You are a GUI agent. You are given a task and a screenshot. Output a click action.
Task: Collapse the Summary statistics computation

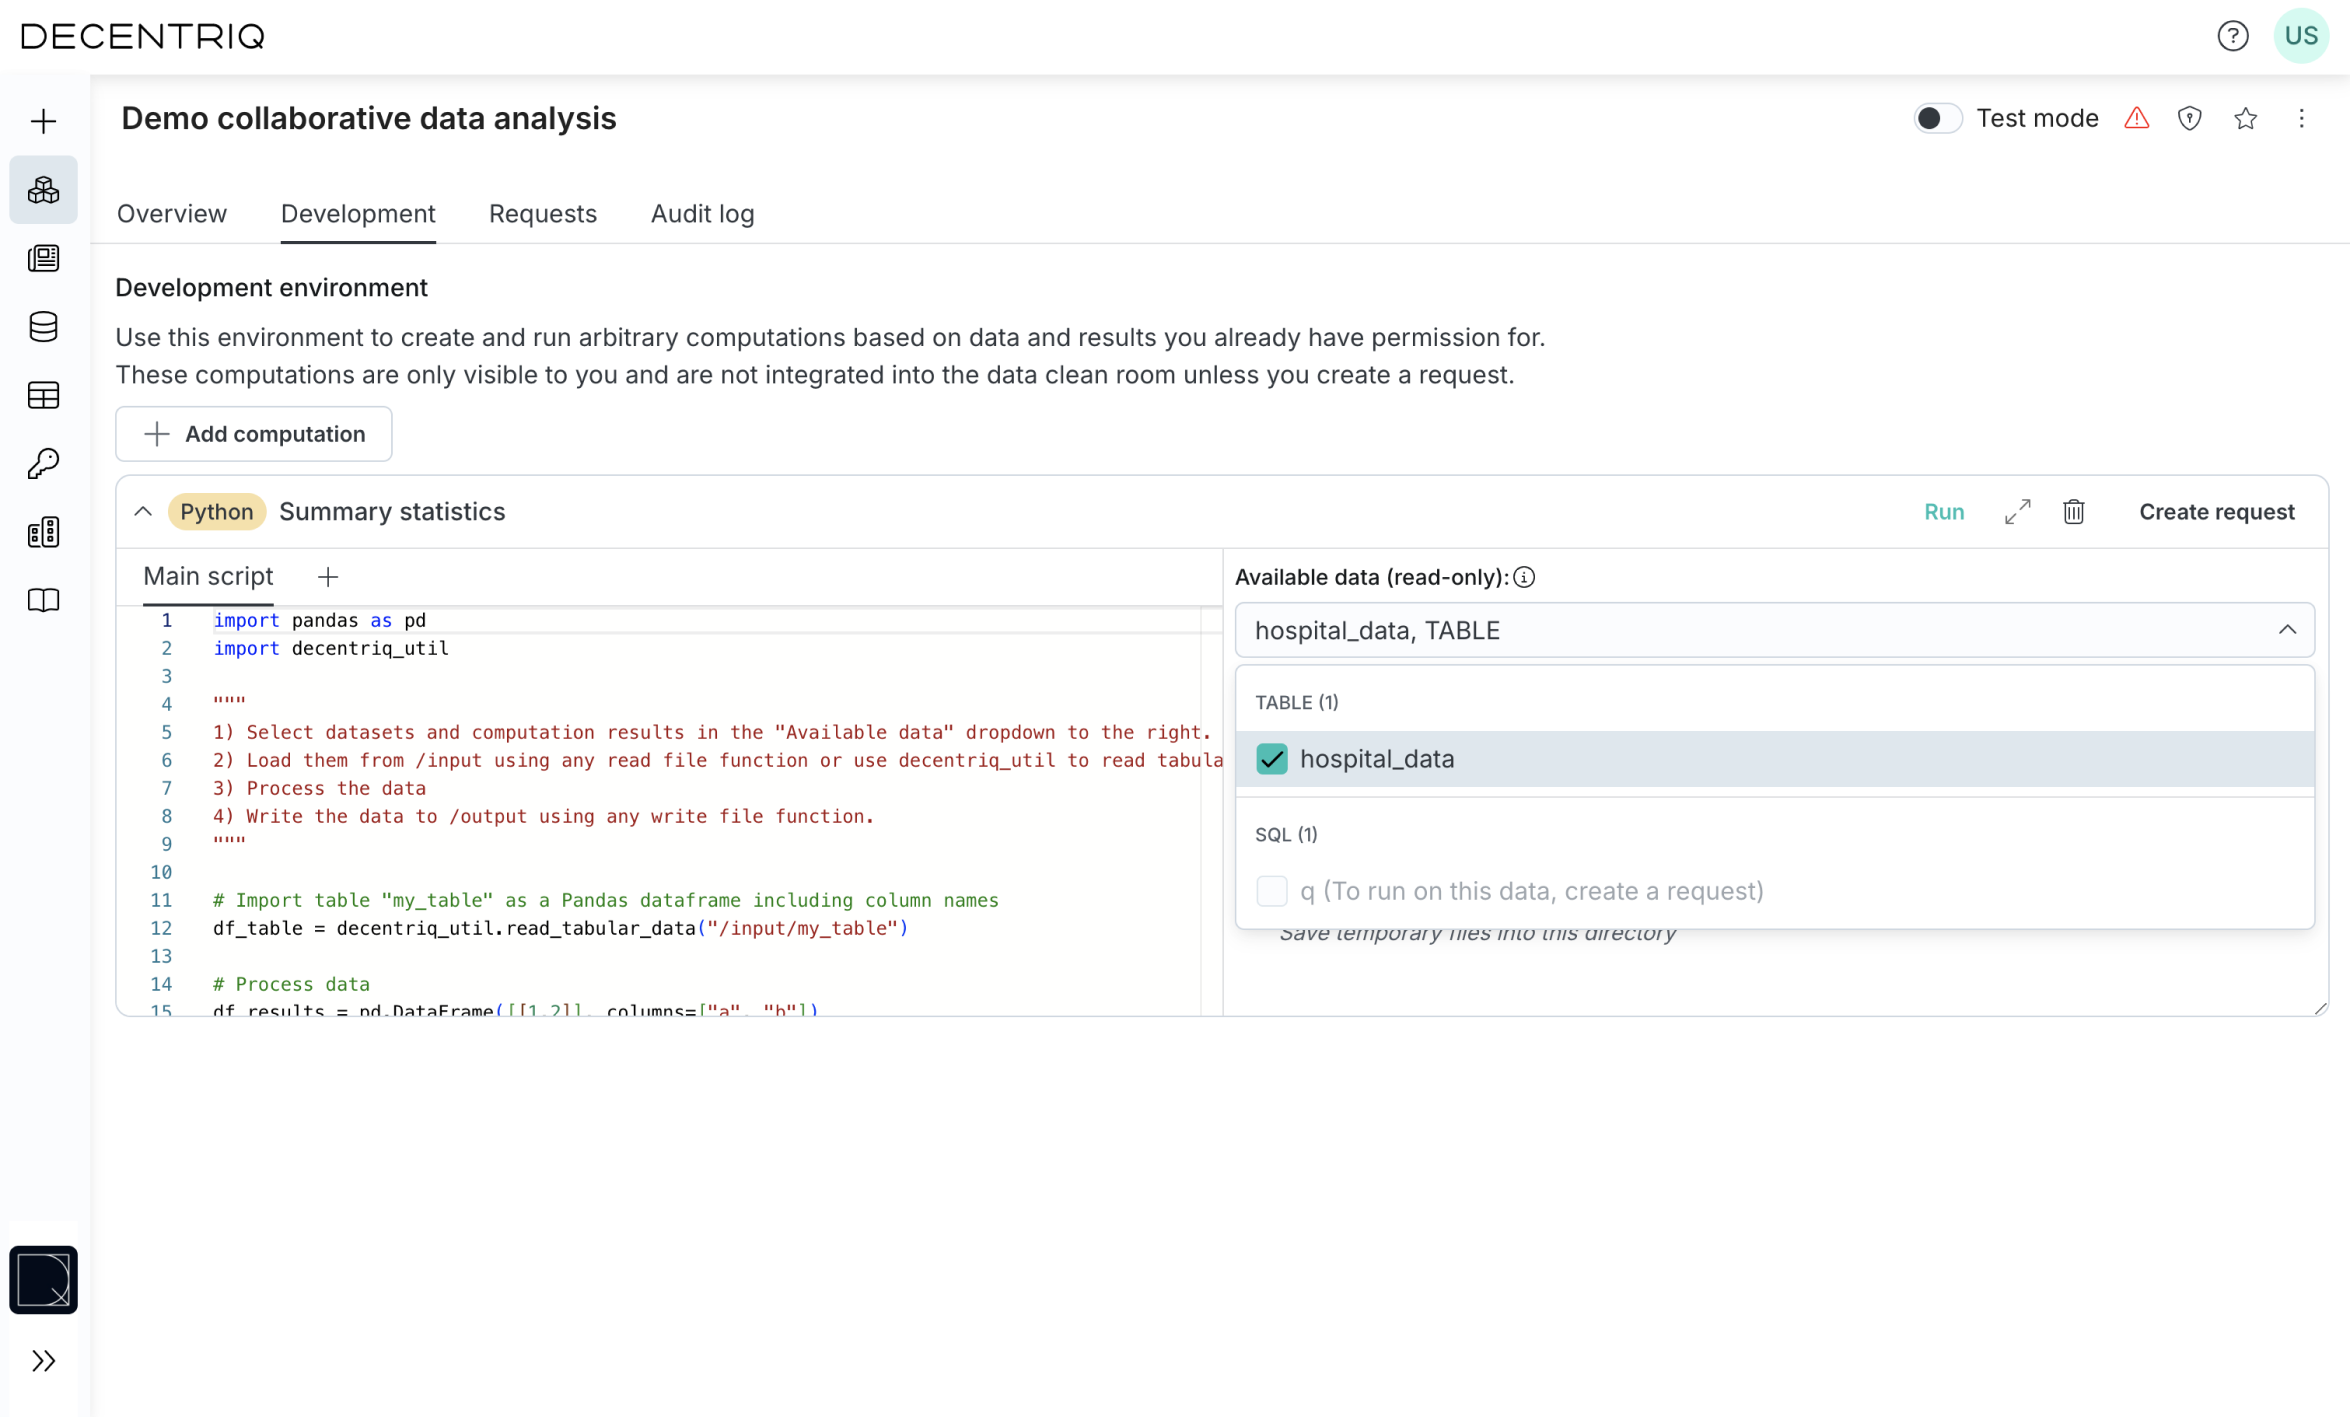click(143, 512)
